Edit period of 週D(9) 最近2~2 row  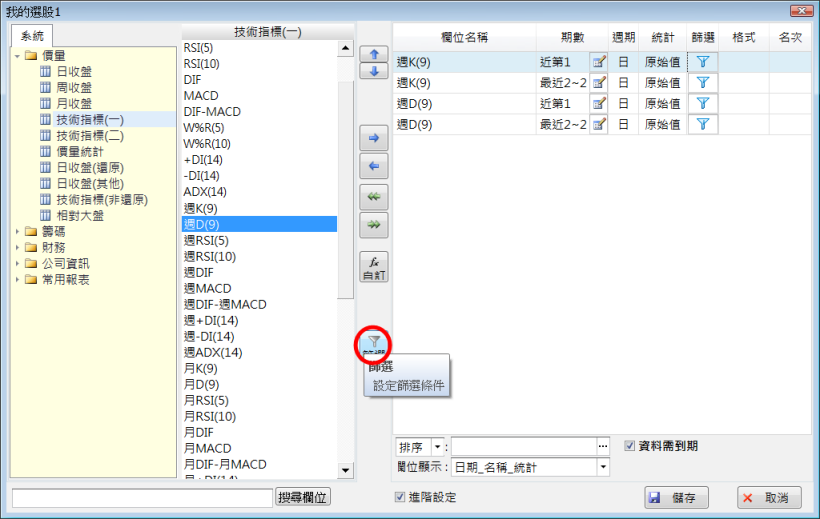(599, 124)
